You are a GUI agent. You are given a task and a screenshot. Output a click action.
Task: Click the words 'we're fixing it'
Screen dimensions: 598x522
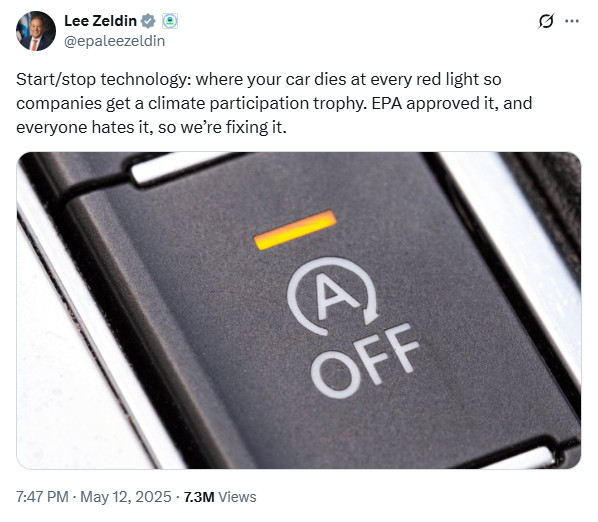click(x=233, y=127)
